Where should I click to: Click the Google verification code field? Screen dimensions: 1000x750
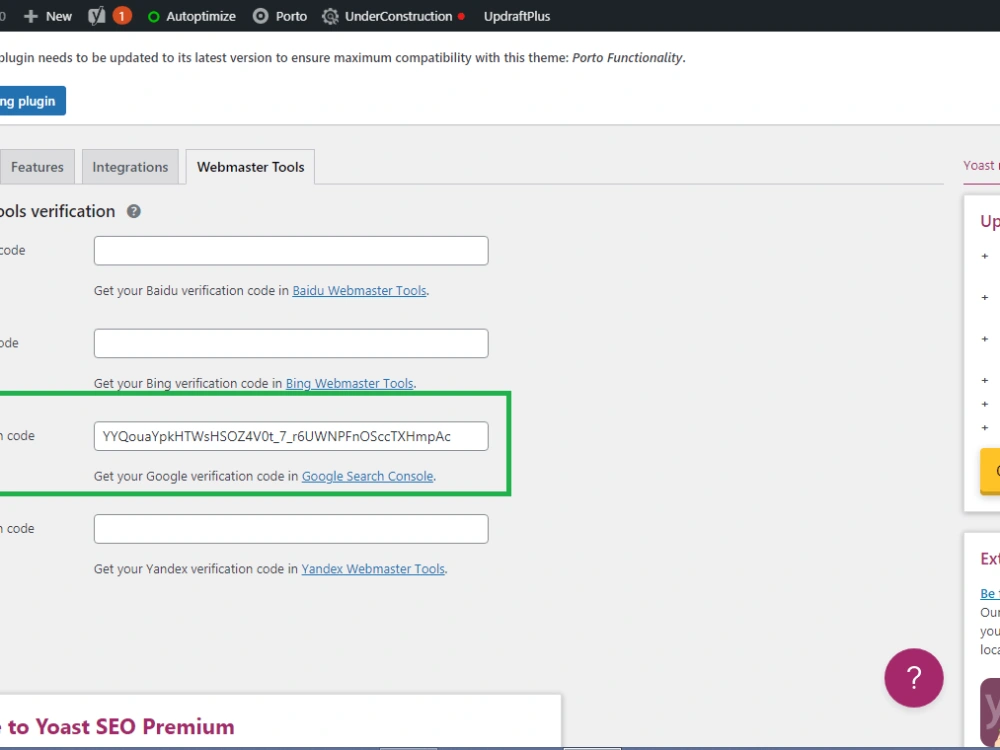pos(291,436)
